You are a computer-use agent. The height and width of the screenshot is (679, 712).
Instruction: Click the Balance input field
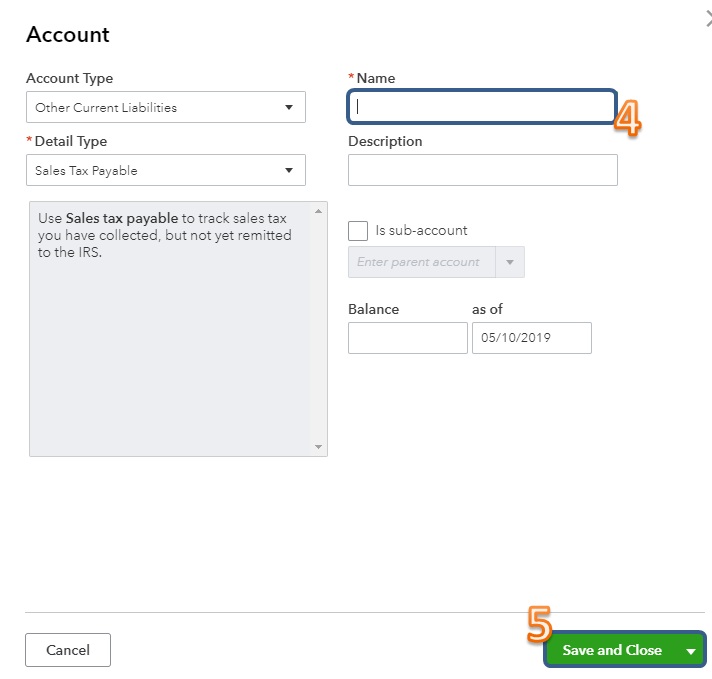[407, 338]
